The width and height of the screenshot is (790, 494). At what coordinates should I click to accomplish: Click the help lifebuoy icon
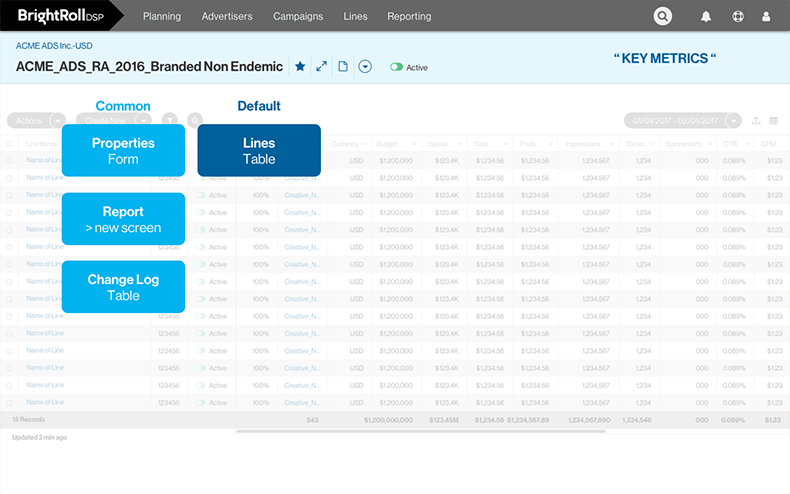click(737, 17)
